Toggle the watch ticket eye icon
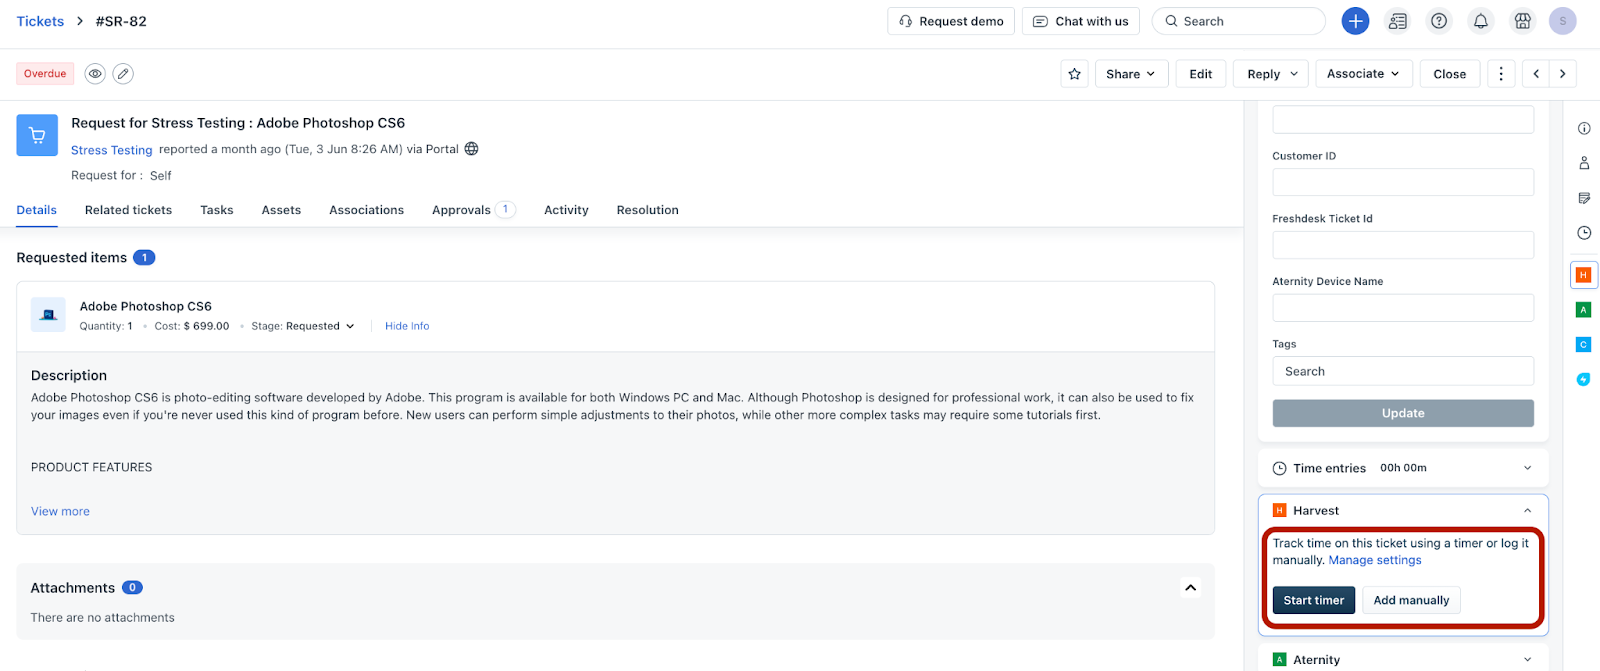1600x671 pixels. tap(95, 74)
